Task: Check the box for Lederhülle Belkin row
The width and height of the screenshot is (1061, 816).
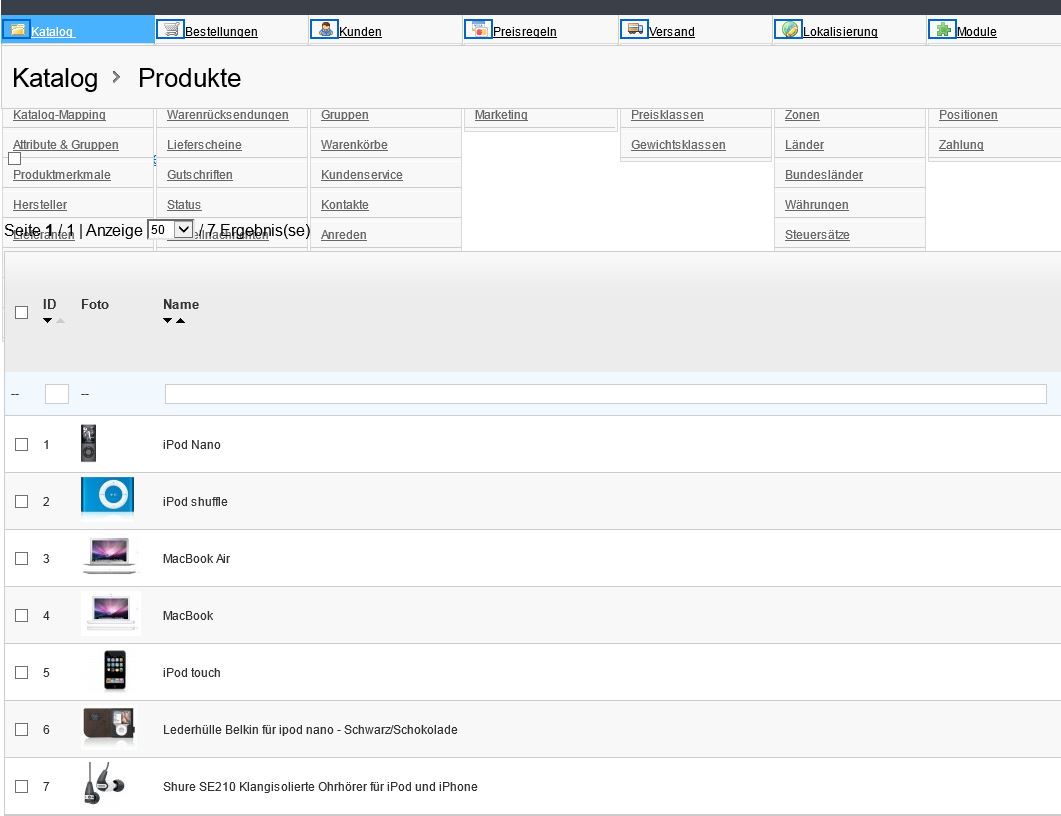Action: (22, 729)
